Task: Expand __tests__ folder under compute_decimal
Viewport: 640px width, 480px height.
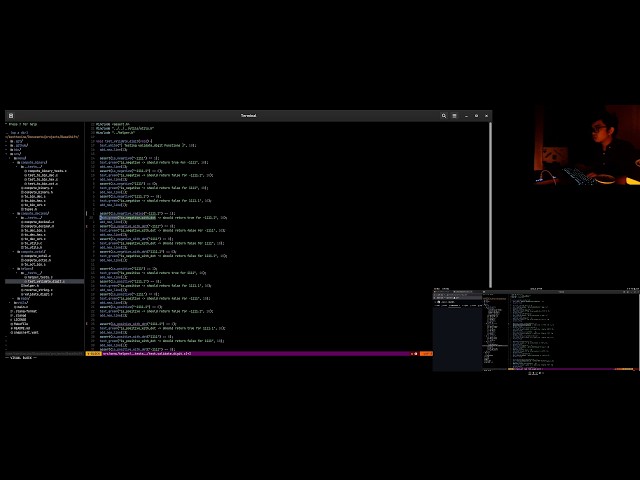Action: 31,218
